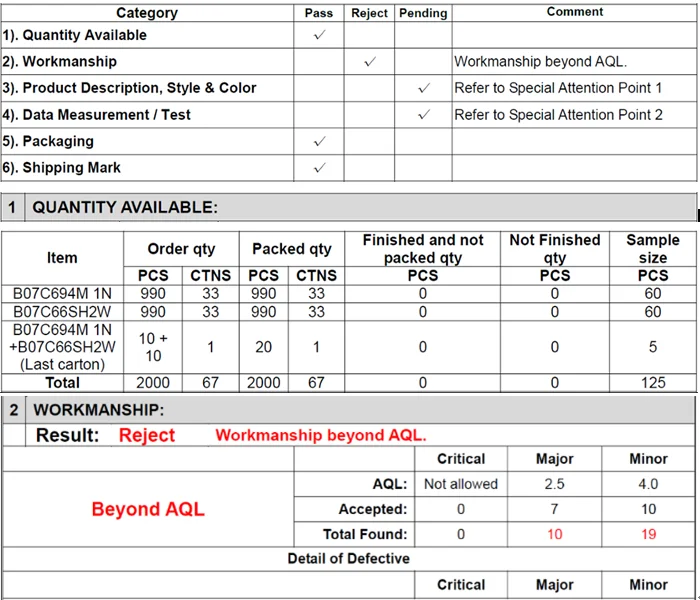The width and height of the screenshot is (700, 600).
Task: Click the Pass checkmark for Shipping Mark
Action: point(319,168)
